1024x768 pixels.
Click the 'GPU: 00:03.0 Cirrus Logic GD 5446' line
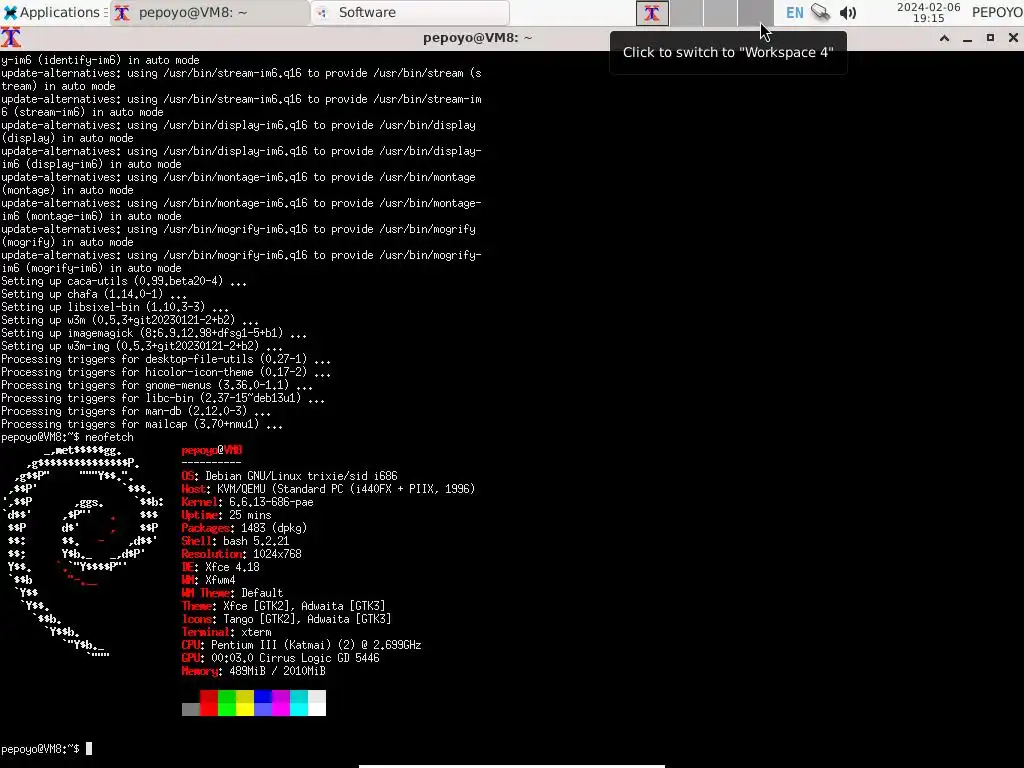pyautogui.click(x=280, y=658)
